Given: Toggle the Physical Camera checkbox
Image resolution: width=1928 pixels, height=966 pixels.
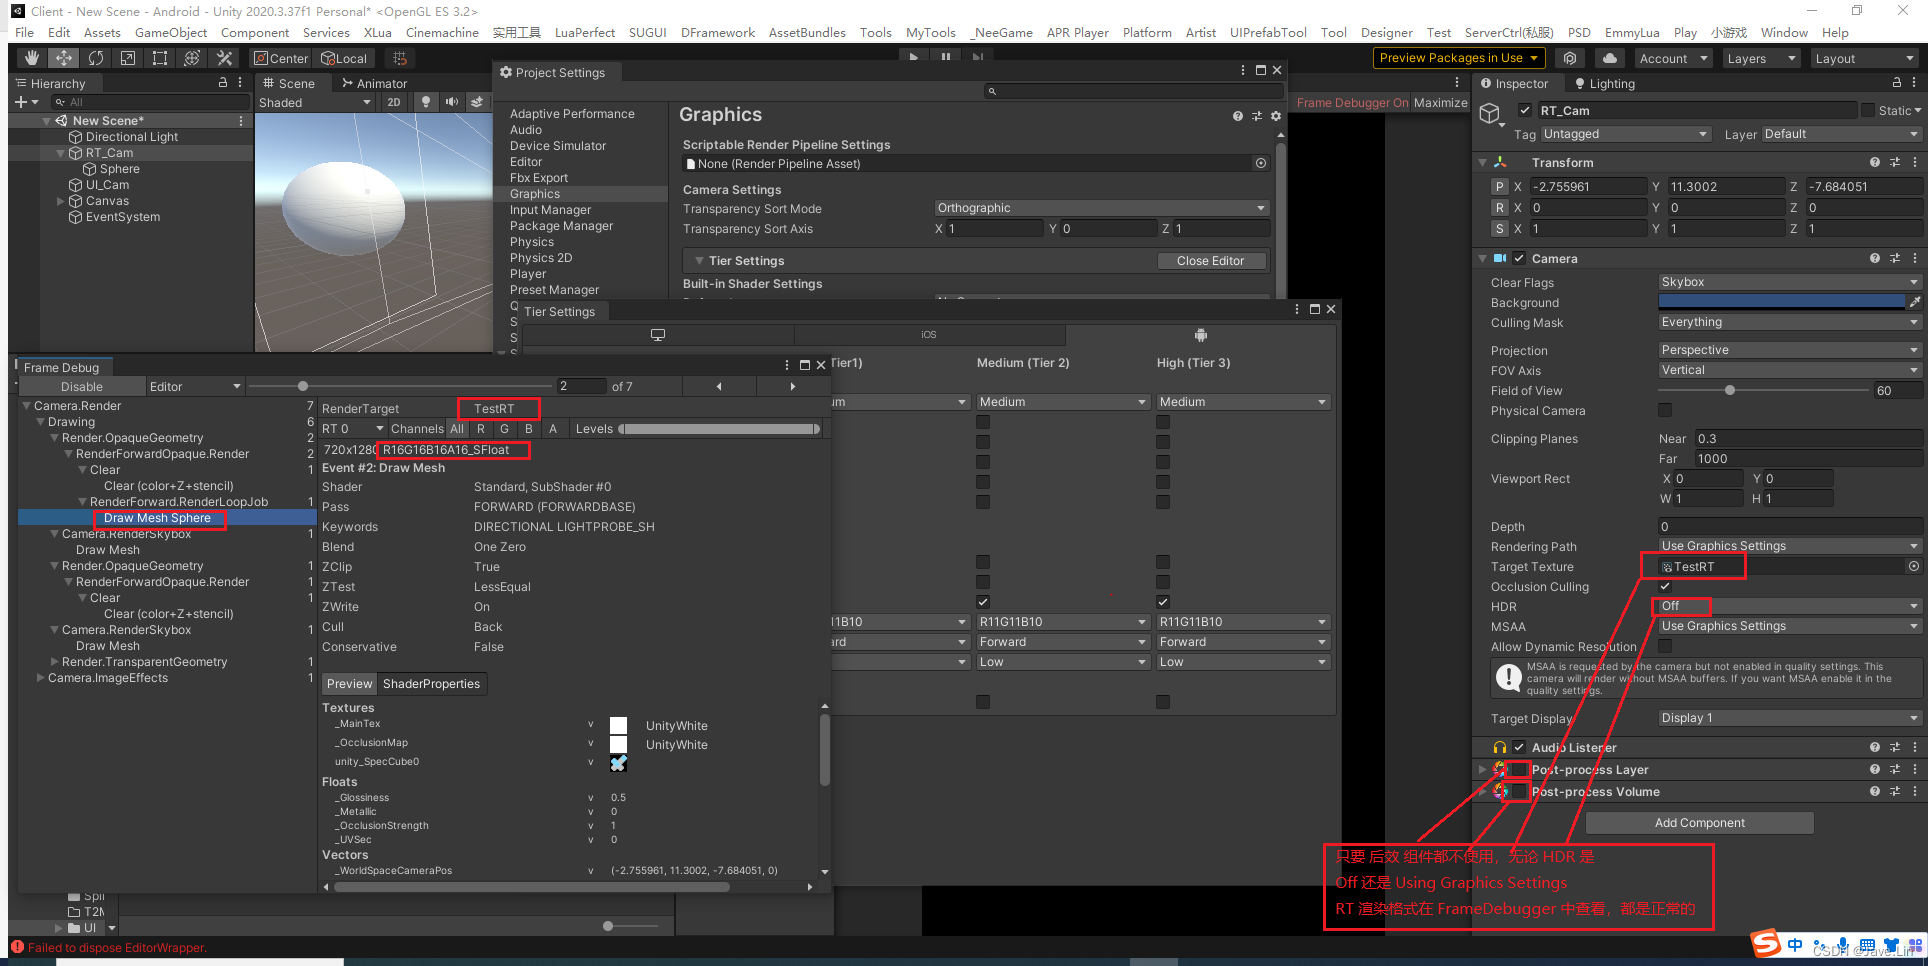Looking at the screenshot, I should pos(1665,410).
